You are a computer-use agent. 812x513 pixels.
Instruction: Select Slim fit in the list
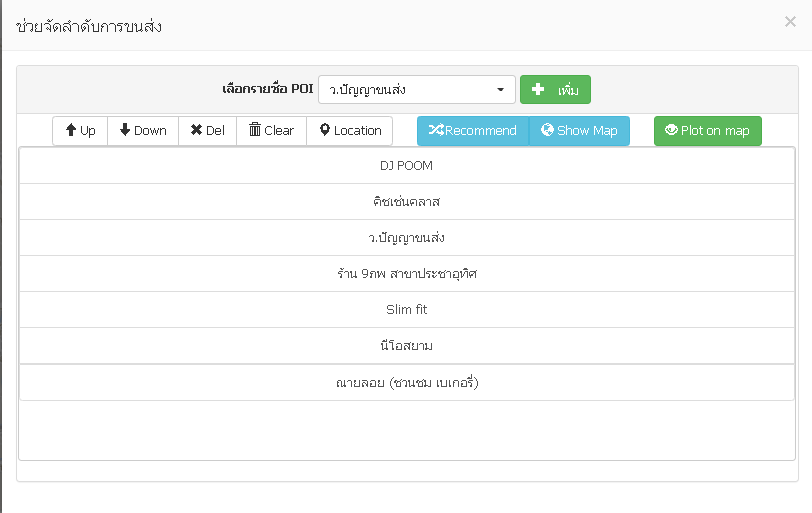point(407,310)
